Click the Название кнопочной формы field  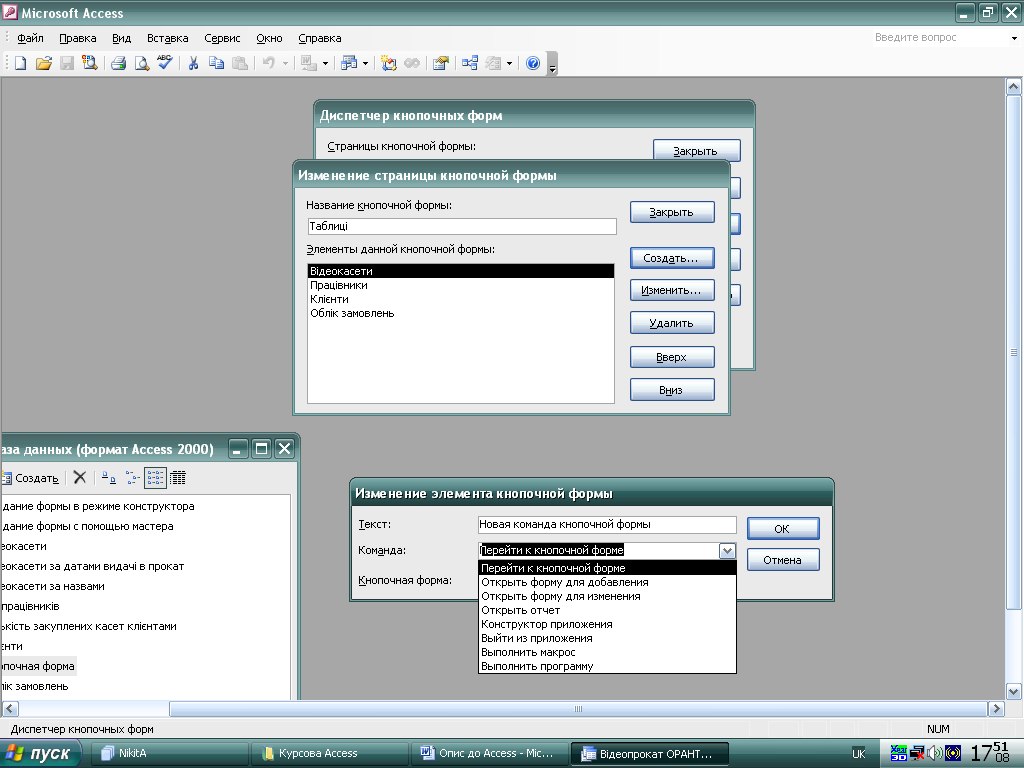pos(461,226)
